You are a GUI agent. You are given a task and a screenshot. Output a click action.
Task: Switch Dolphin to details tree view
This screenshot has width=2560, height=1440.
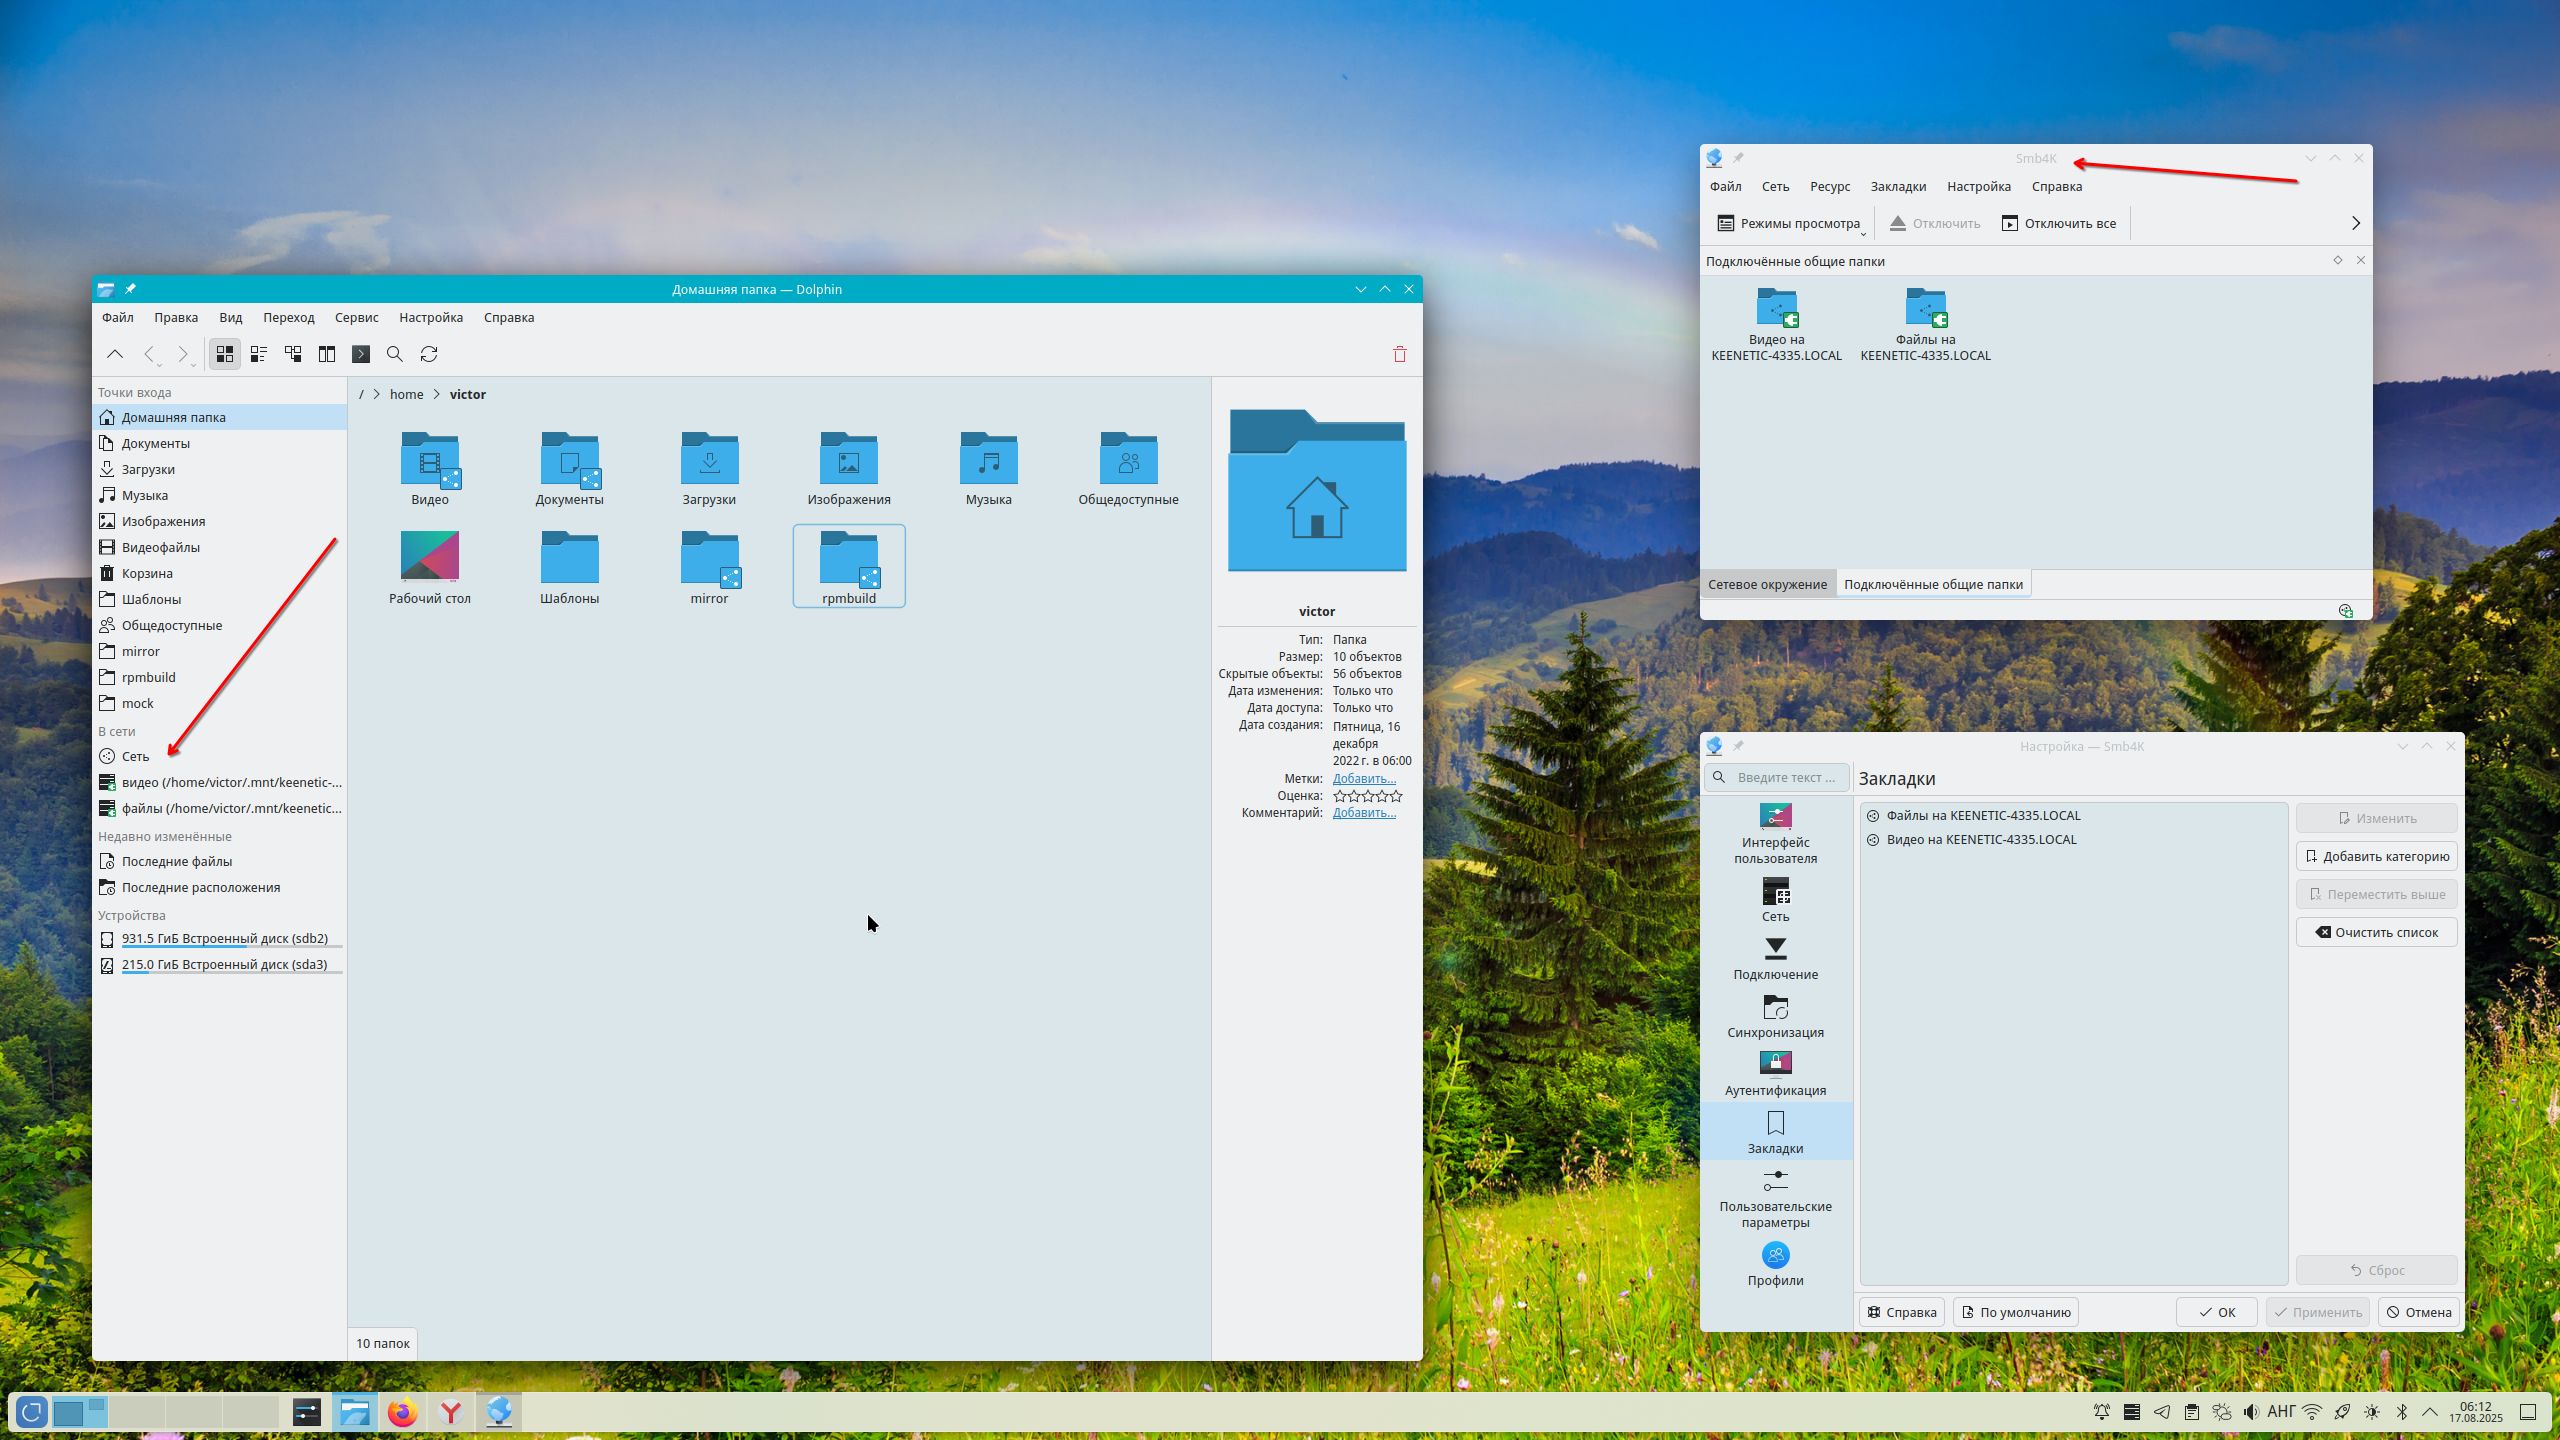293,354
